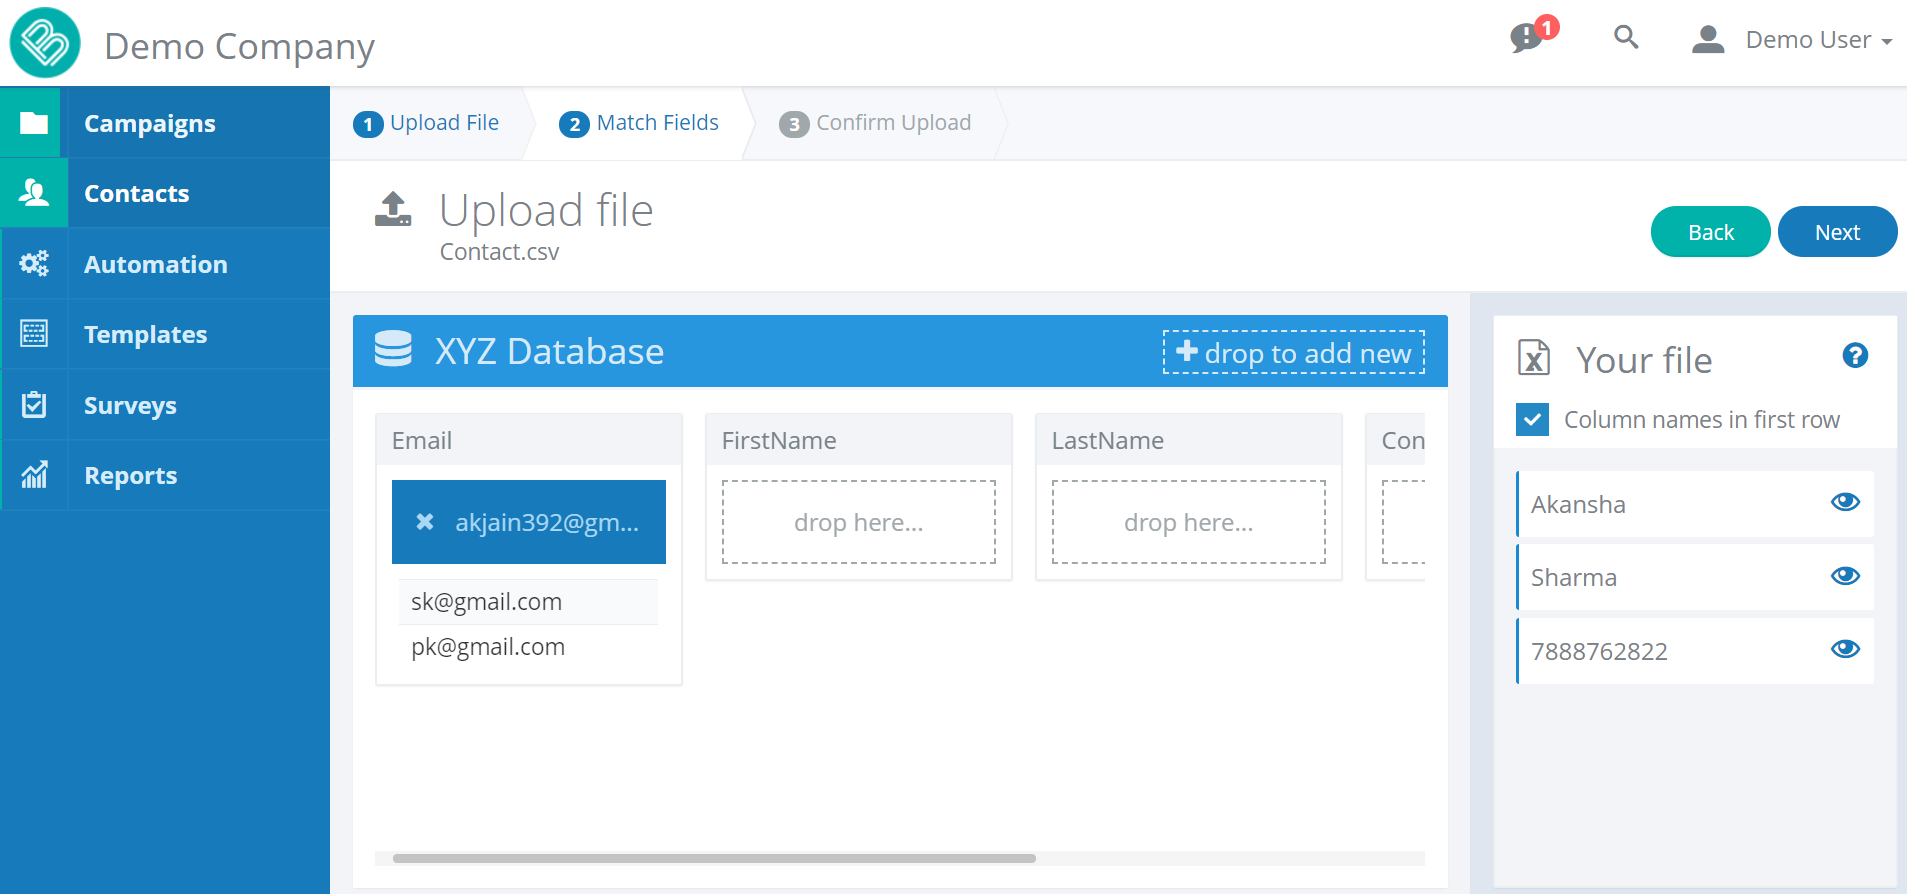Viewport: 1907px width, 894px height.
Task: Uncheck Column names in first row
Action: pos(1532,420)
